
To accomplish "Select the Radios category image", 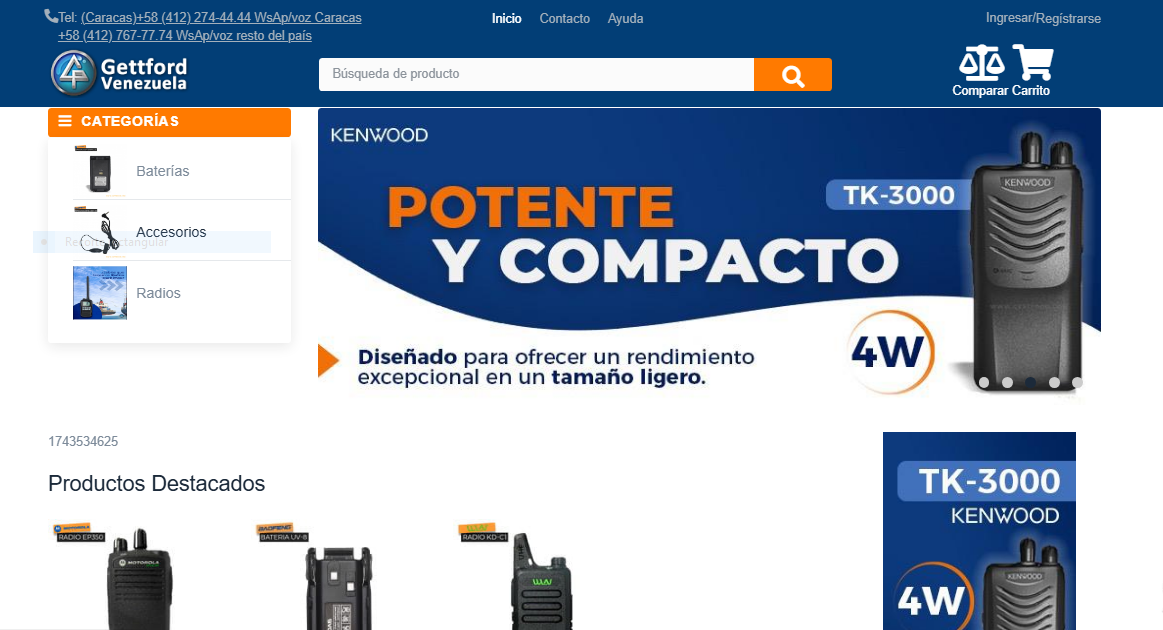I will coord(99,293).
